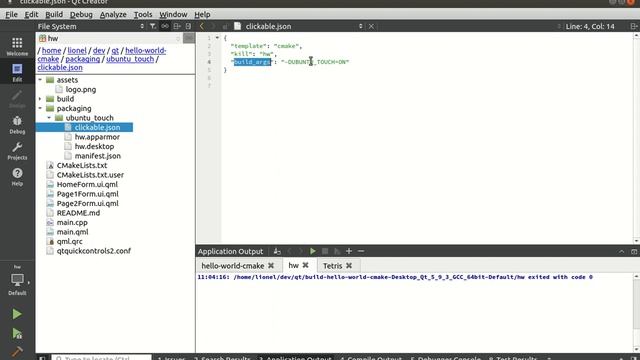Click the plus zoom-in icon in Application Output
The width and height of the screenshot is (640, 360).
point(349,251)
